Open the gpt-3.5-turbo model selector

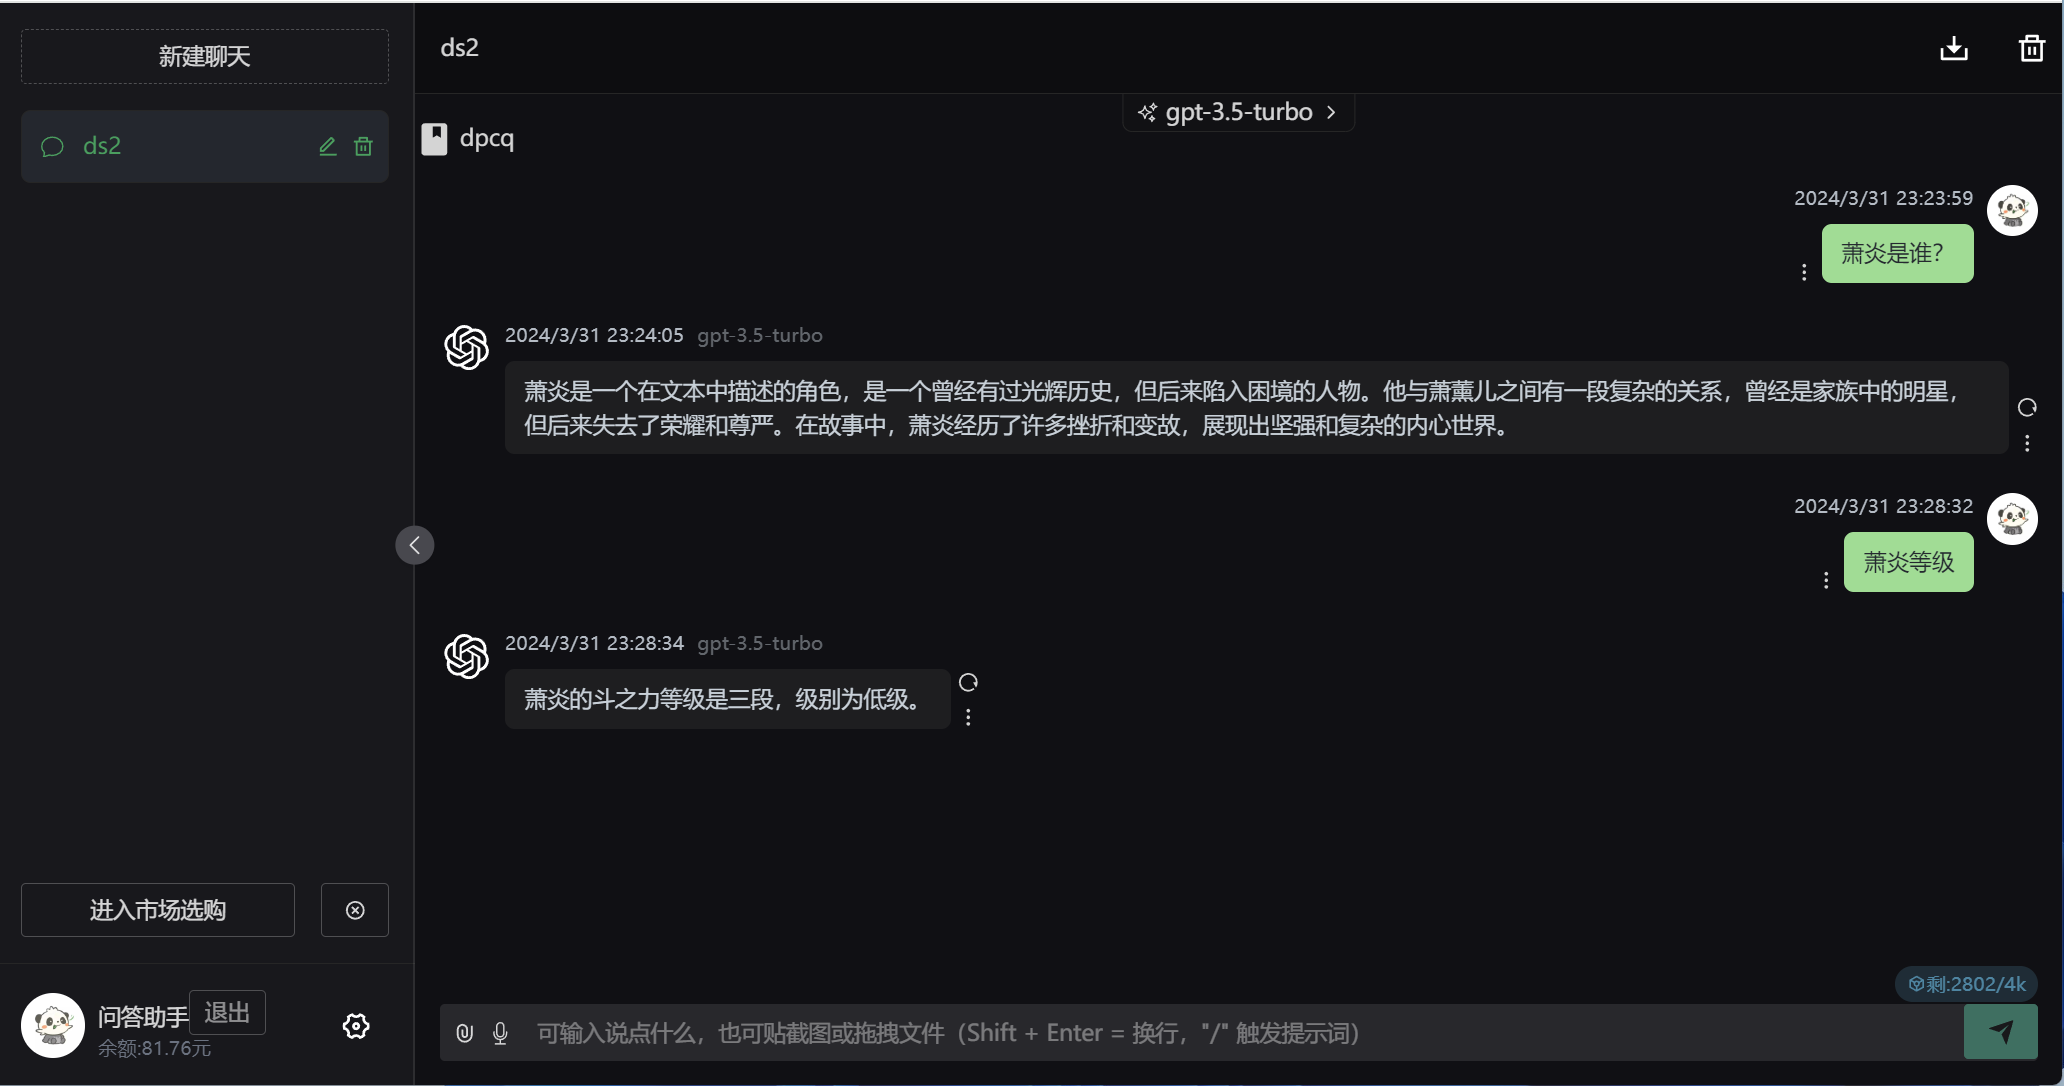[x=1238, y=112]
